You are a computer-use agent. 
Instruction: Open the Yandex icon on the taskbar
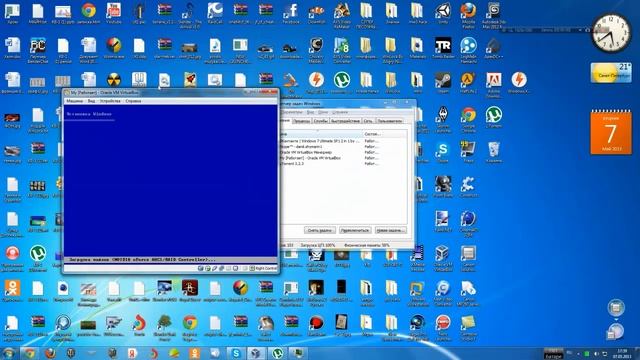(x=132, y=353)
